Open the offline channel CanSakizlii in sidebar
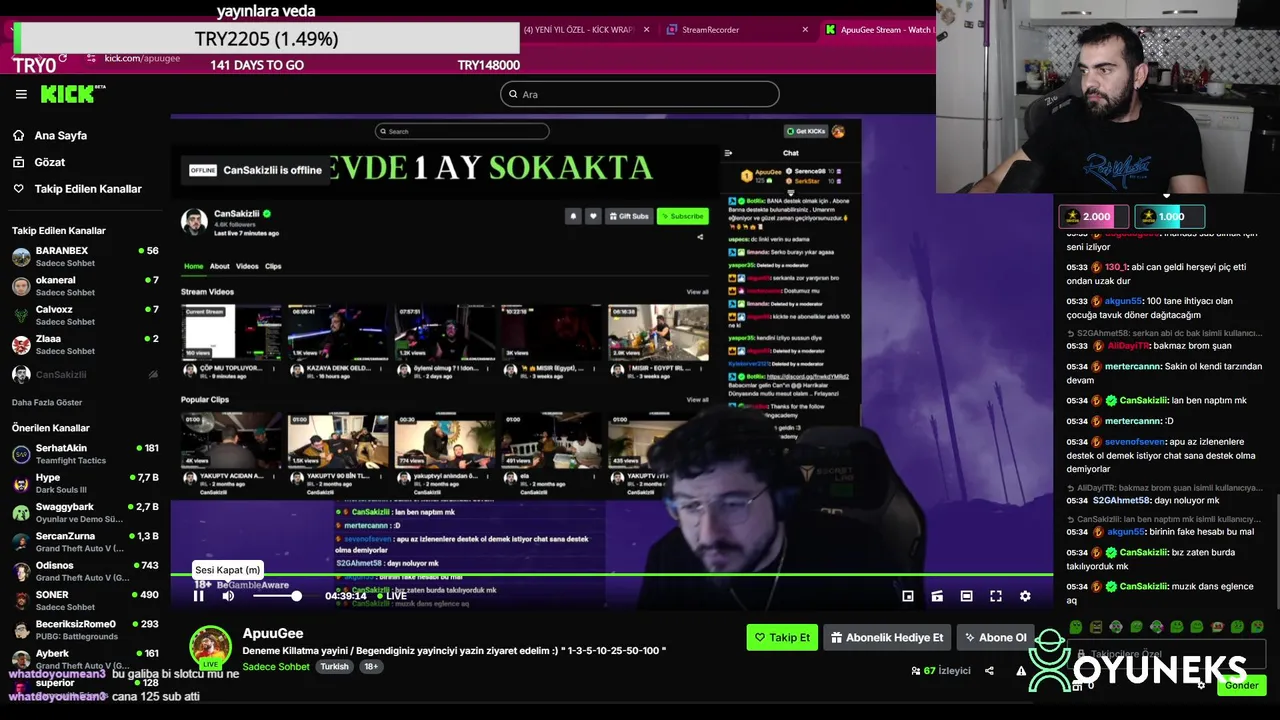The image size is (1280, 720). [85, 374]
